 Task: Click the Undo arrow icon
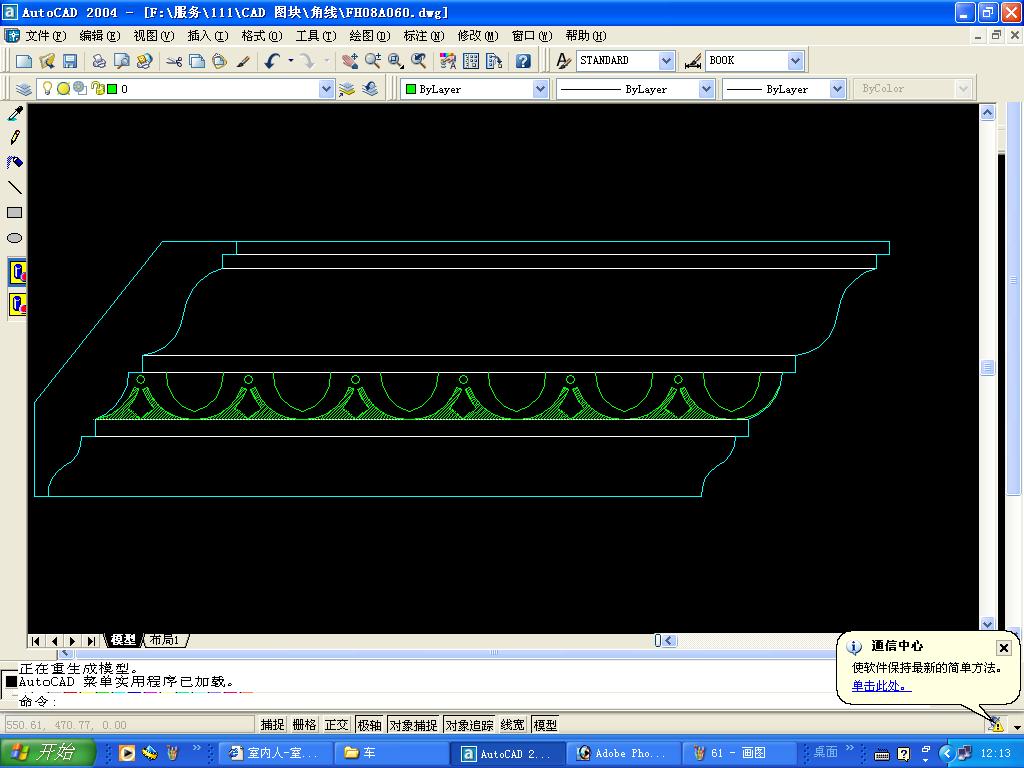pyautogui.click(x=272, y=61)
